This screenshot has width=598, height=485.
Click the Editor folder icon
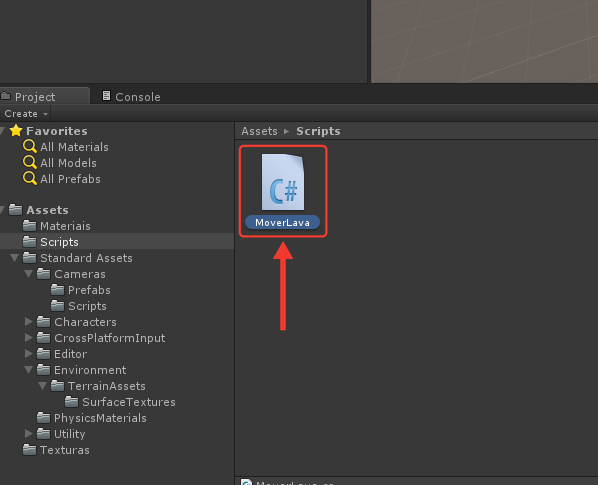click(43, 354)
